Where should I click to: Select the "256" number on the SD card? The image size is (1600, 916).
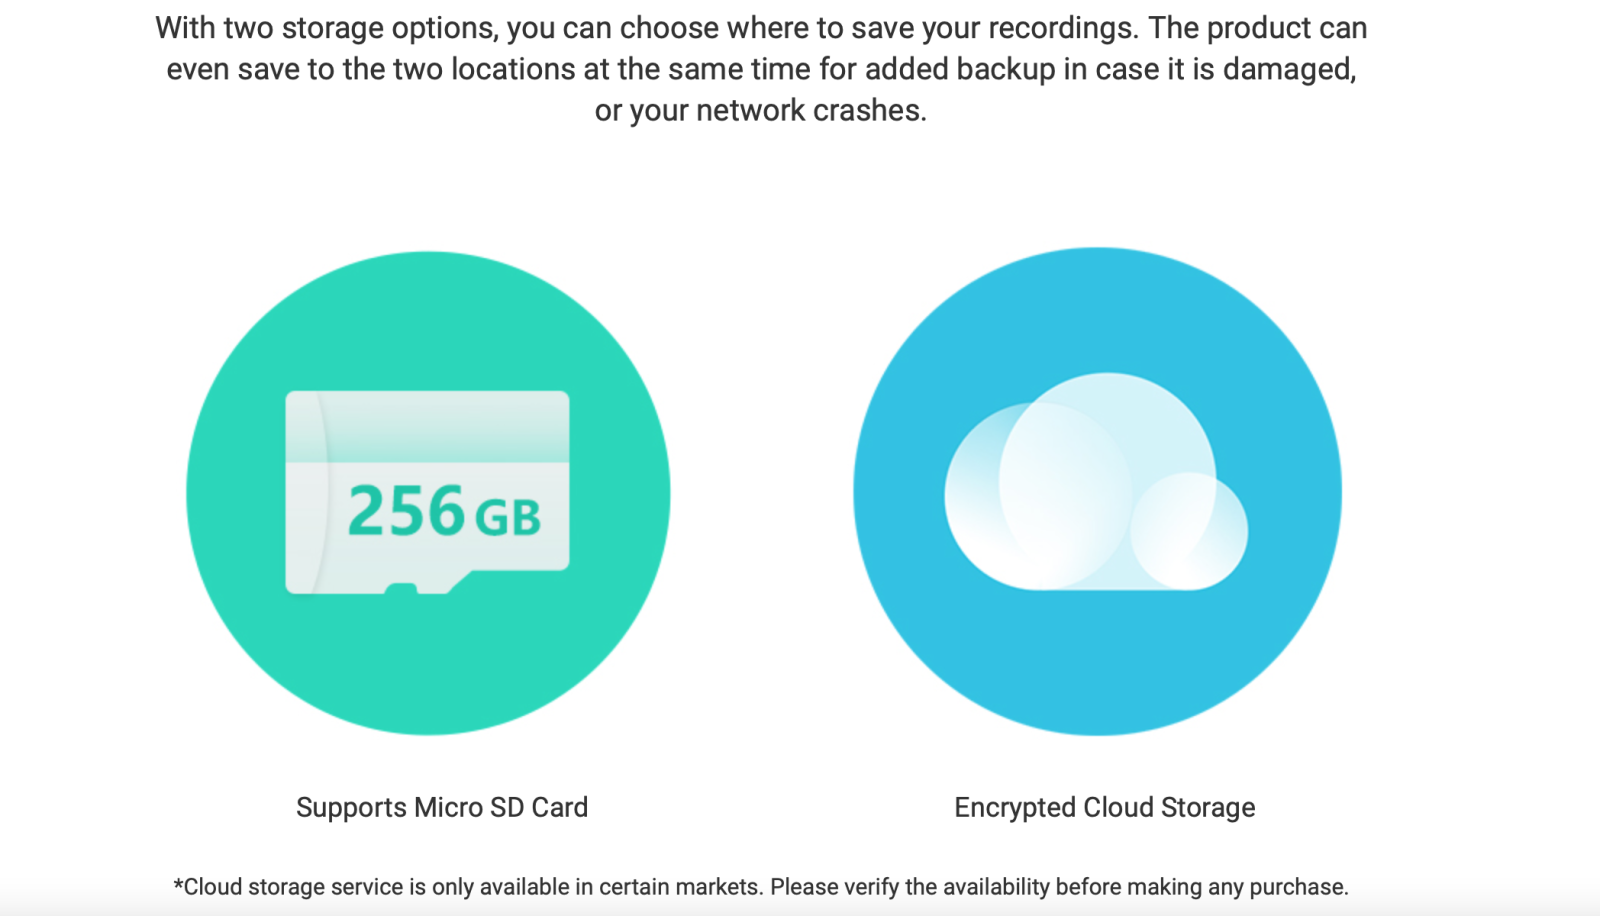click(x=406, y=512)
